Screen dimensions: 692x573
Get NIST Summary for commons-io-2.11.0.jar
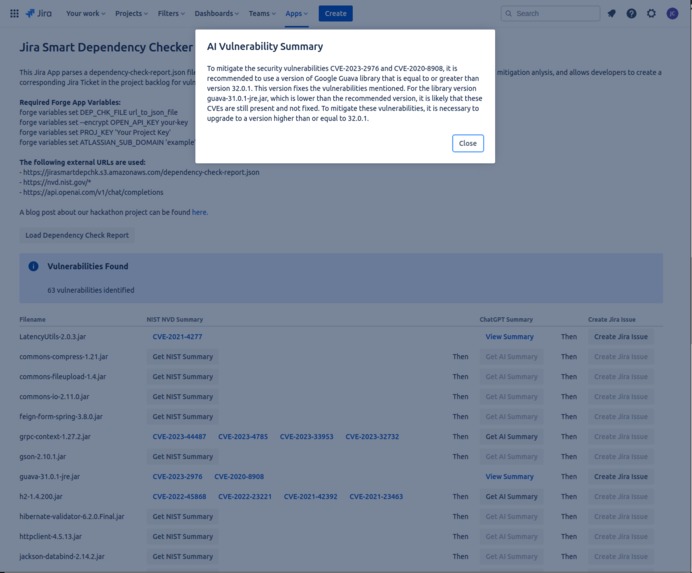(183, 397)
